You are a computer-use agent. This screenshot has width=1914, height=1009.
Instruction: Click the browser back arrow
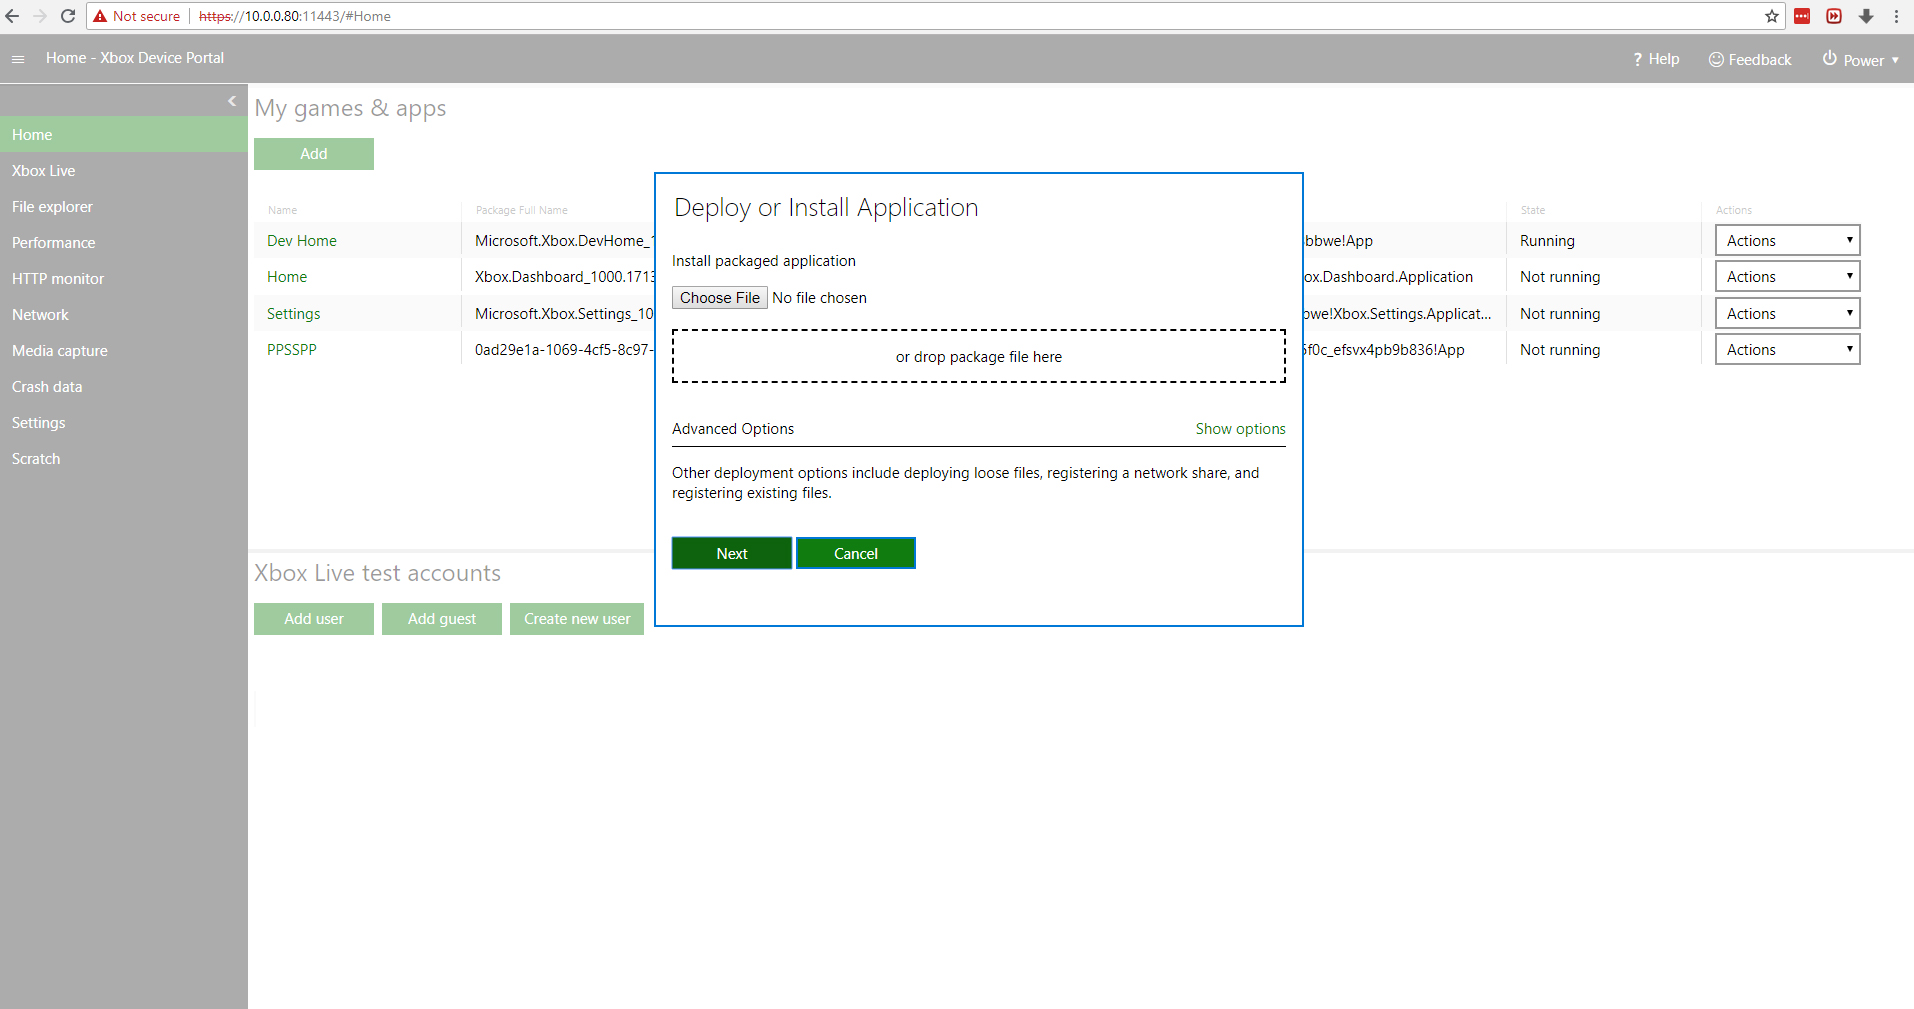pyautogui.click(x=13, y=16)
